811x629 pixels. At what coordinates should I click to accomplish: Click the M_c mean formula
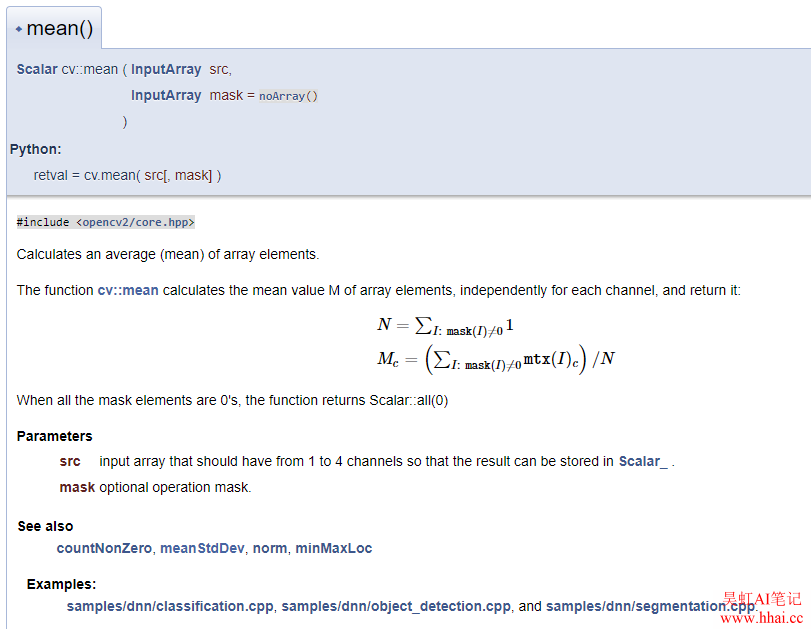(x=495, y=358)
